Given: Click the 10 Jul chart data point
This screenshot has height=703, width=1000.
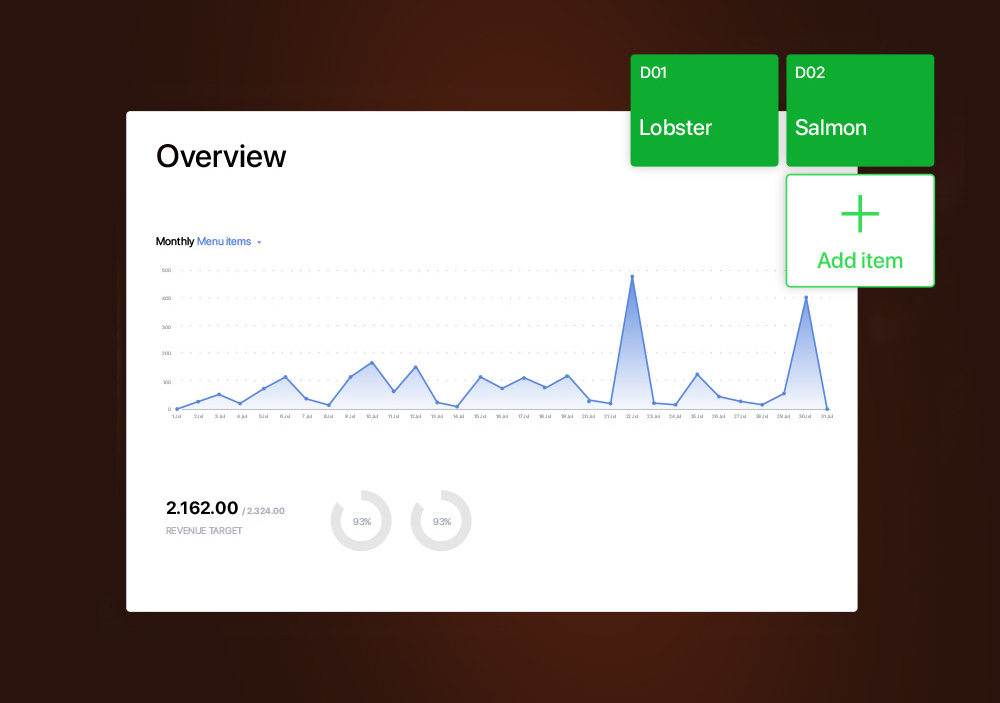Looking at the screenshot, I should [372, 363].
